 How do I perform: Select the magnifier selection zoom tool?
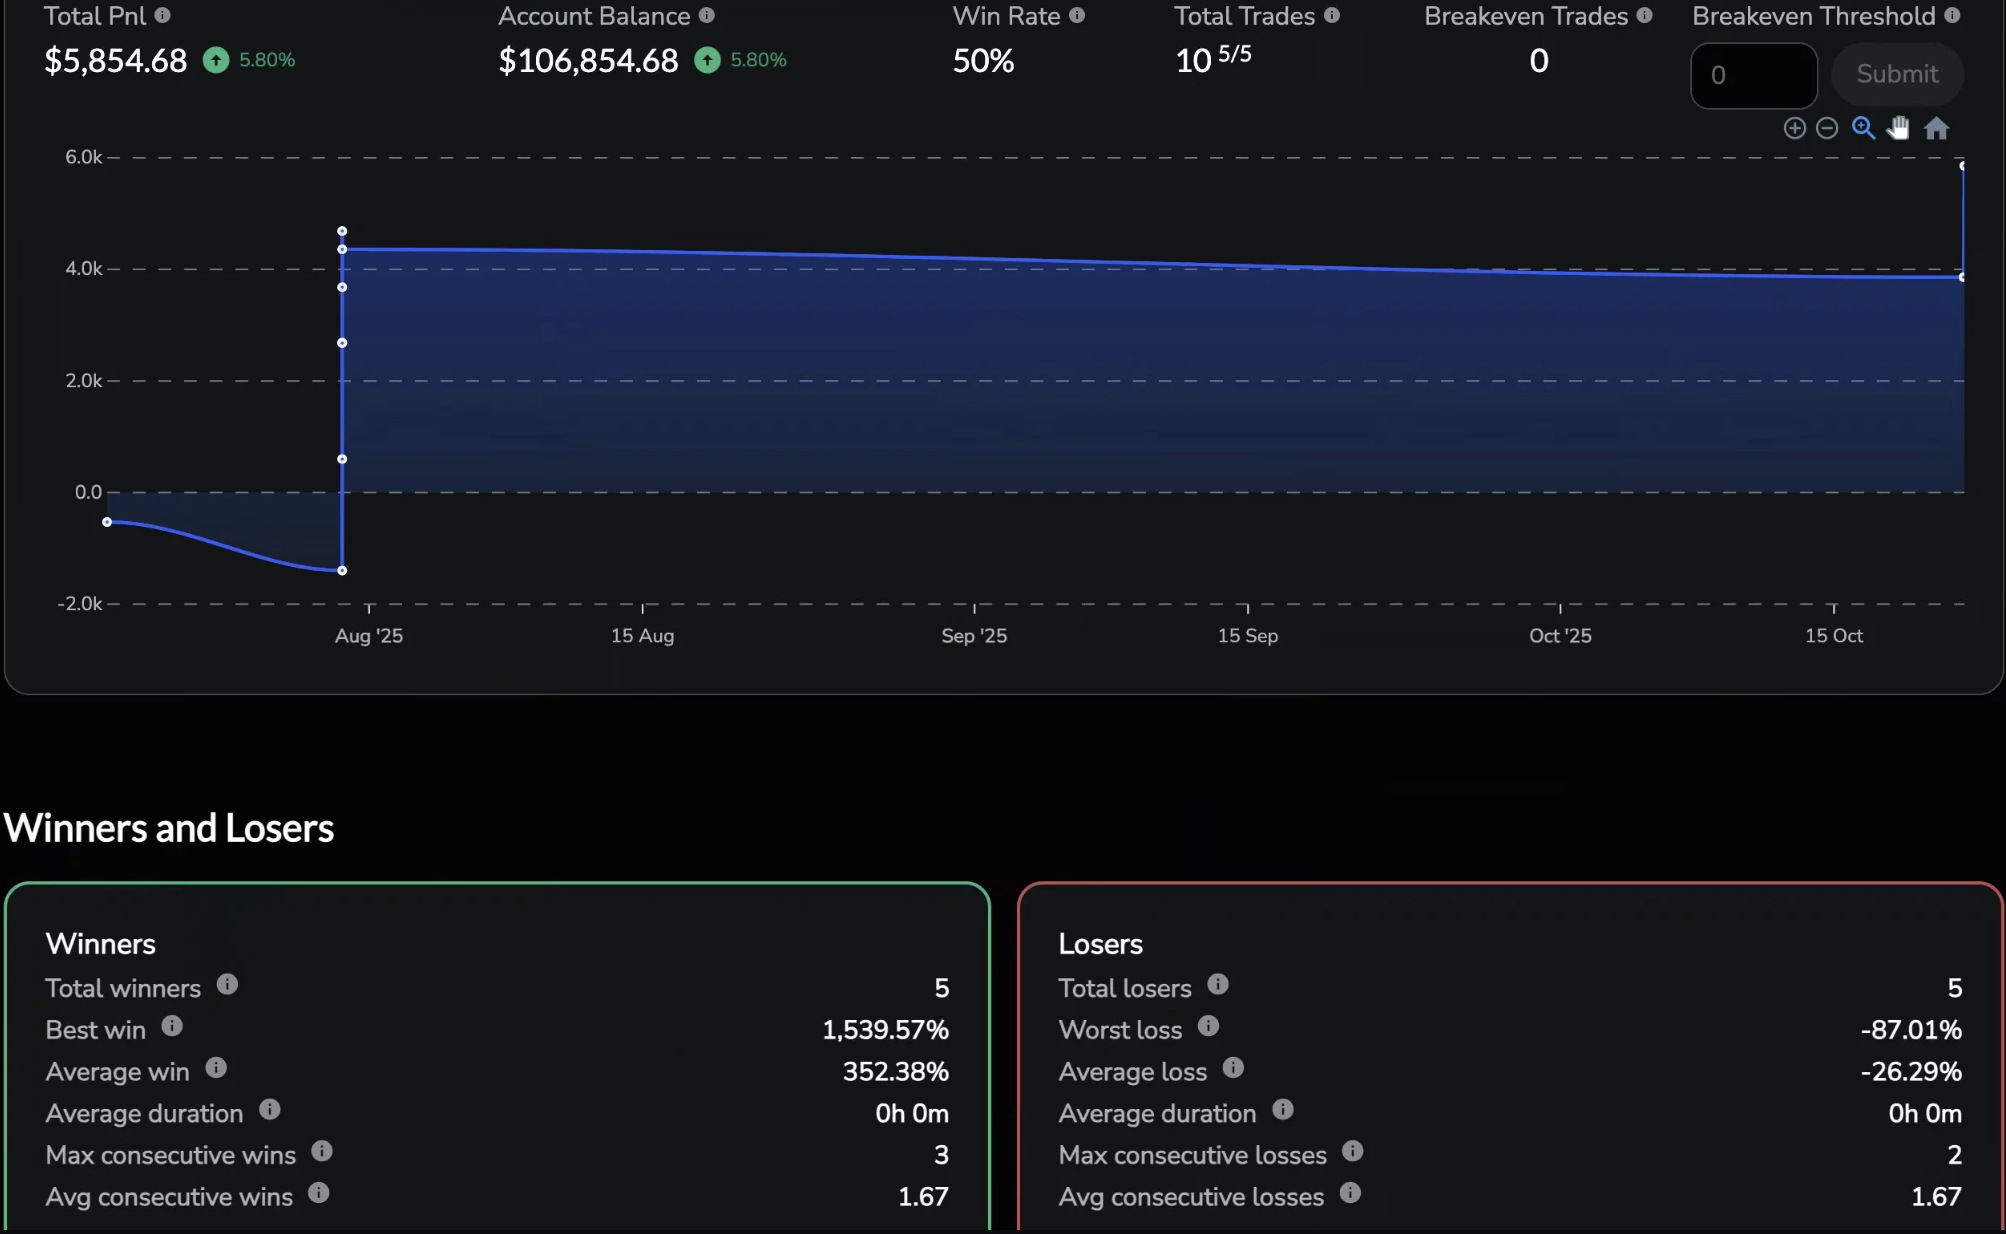pyautogui.click(x=1863, y=128)
